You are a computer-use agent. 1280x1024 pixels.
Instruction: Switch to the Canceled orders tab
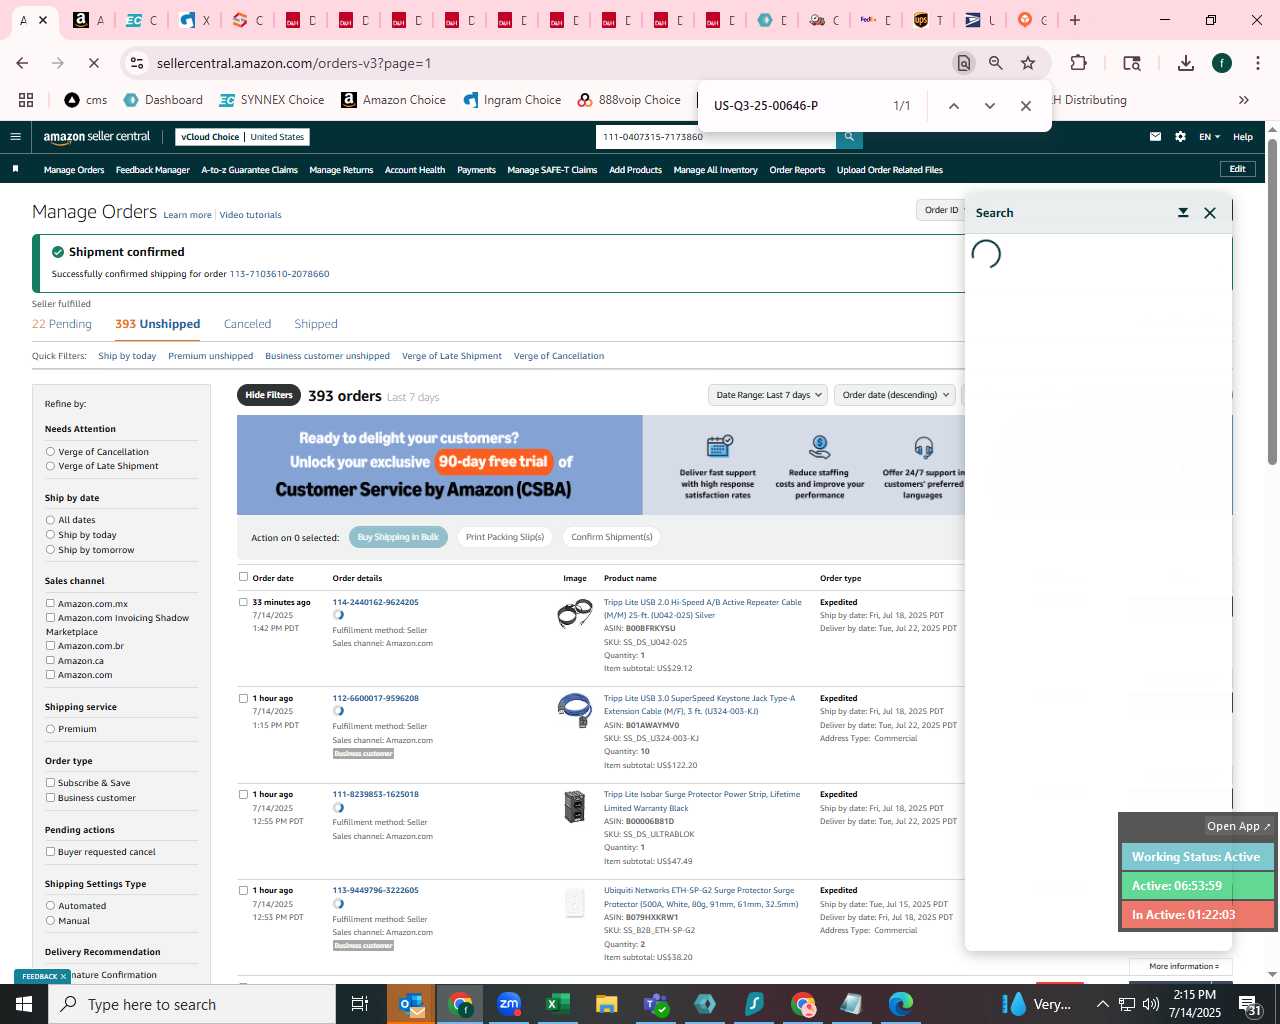coord(247,324)
